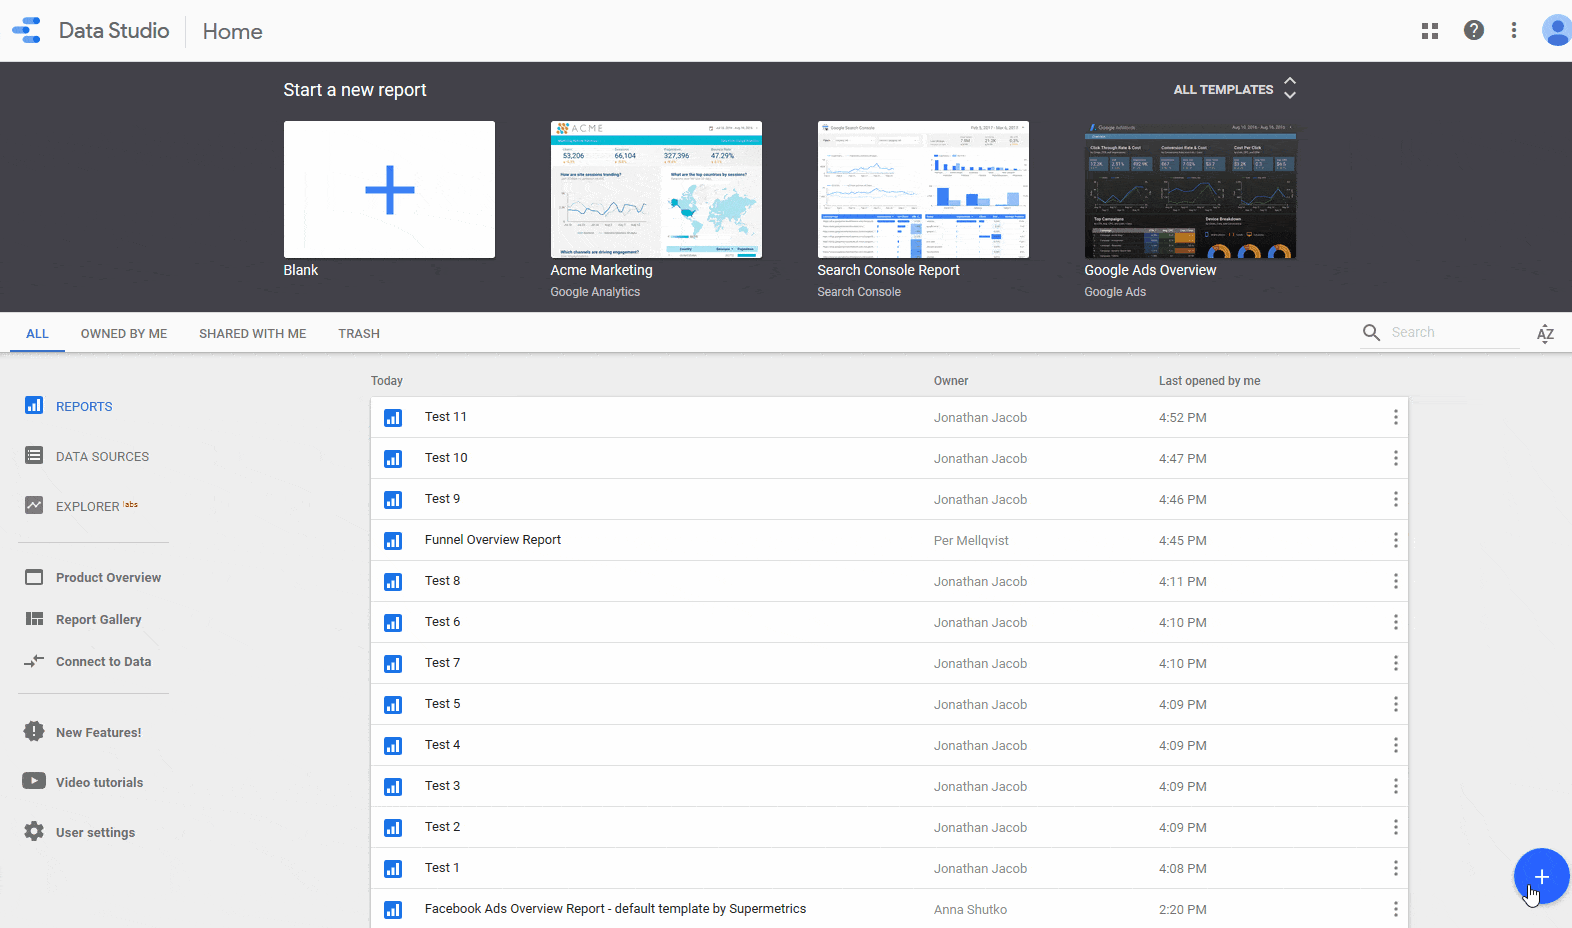
Task: Open more options for Test 8 row
Action: 1395,581
